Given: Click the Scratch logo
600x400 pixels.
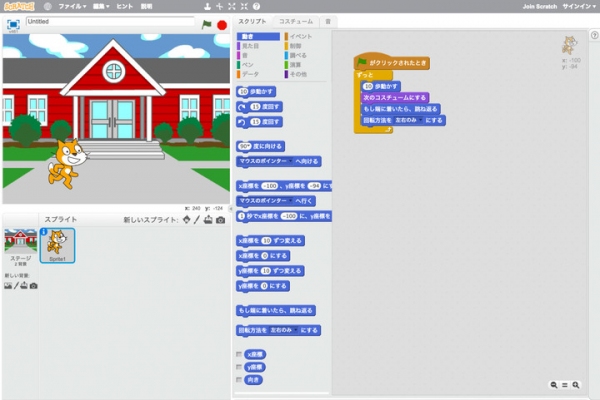Looking at the screenshot, I should pyautogui.click(x=19, y=6).
